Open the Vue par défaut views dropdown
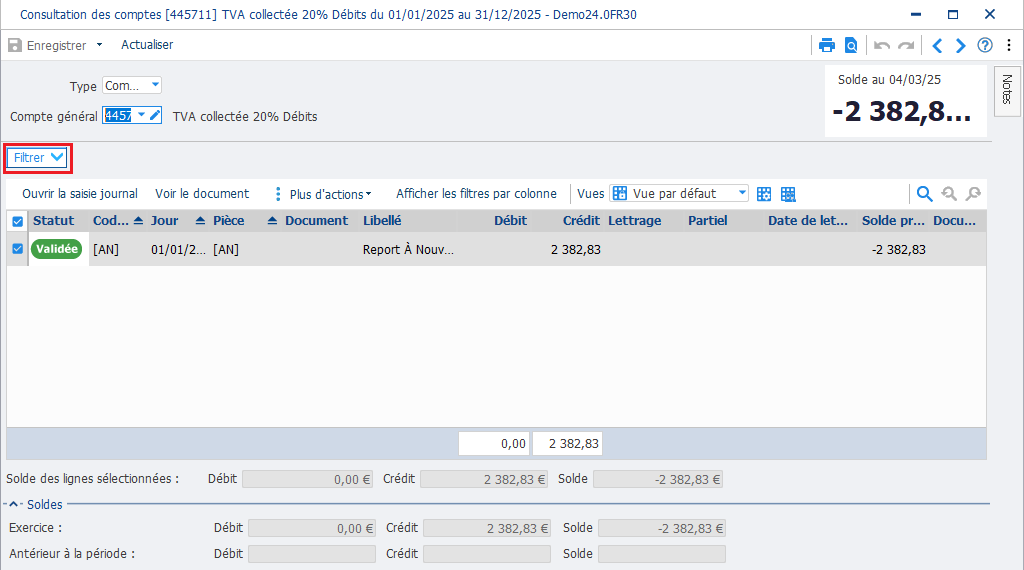 (x=741, y=194)
